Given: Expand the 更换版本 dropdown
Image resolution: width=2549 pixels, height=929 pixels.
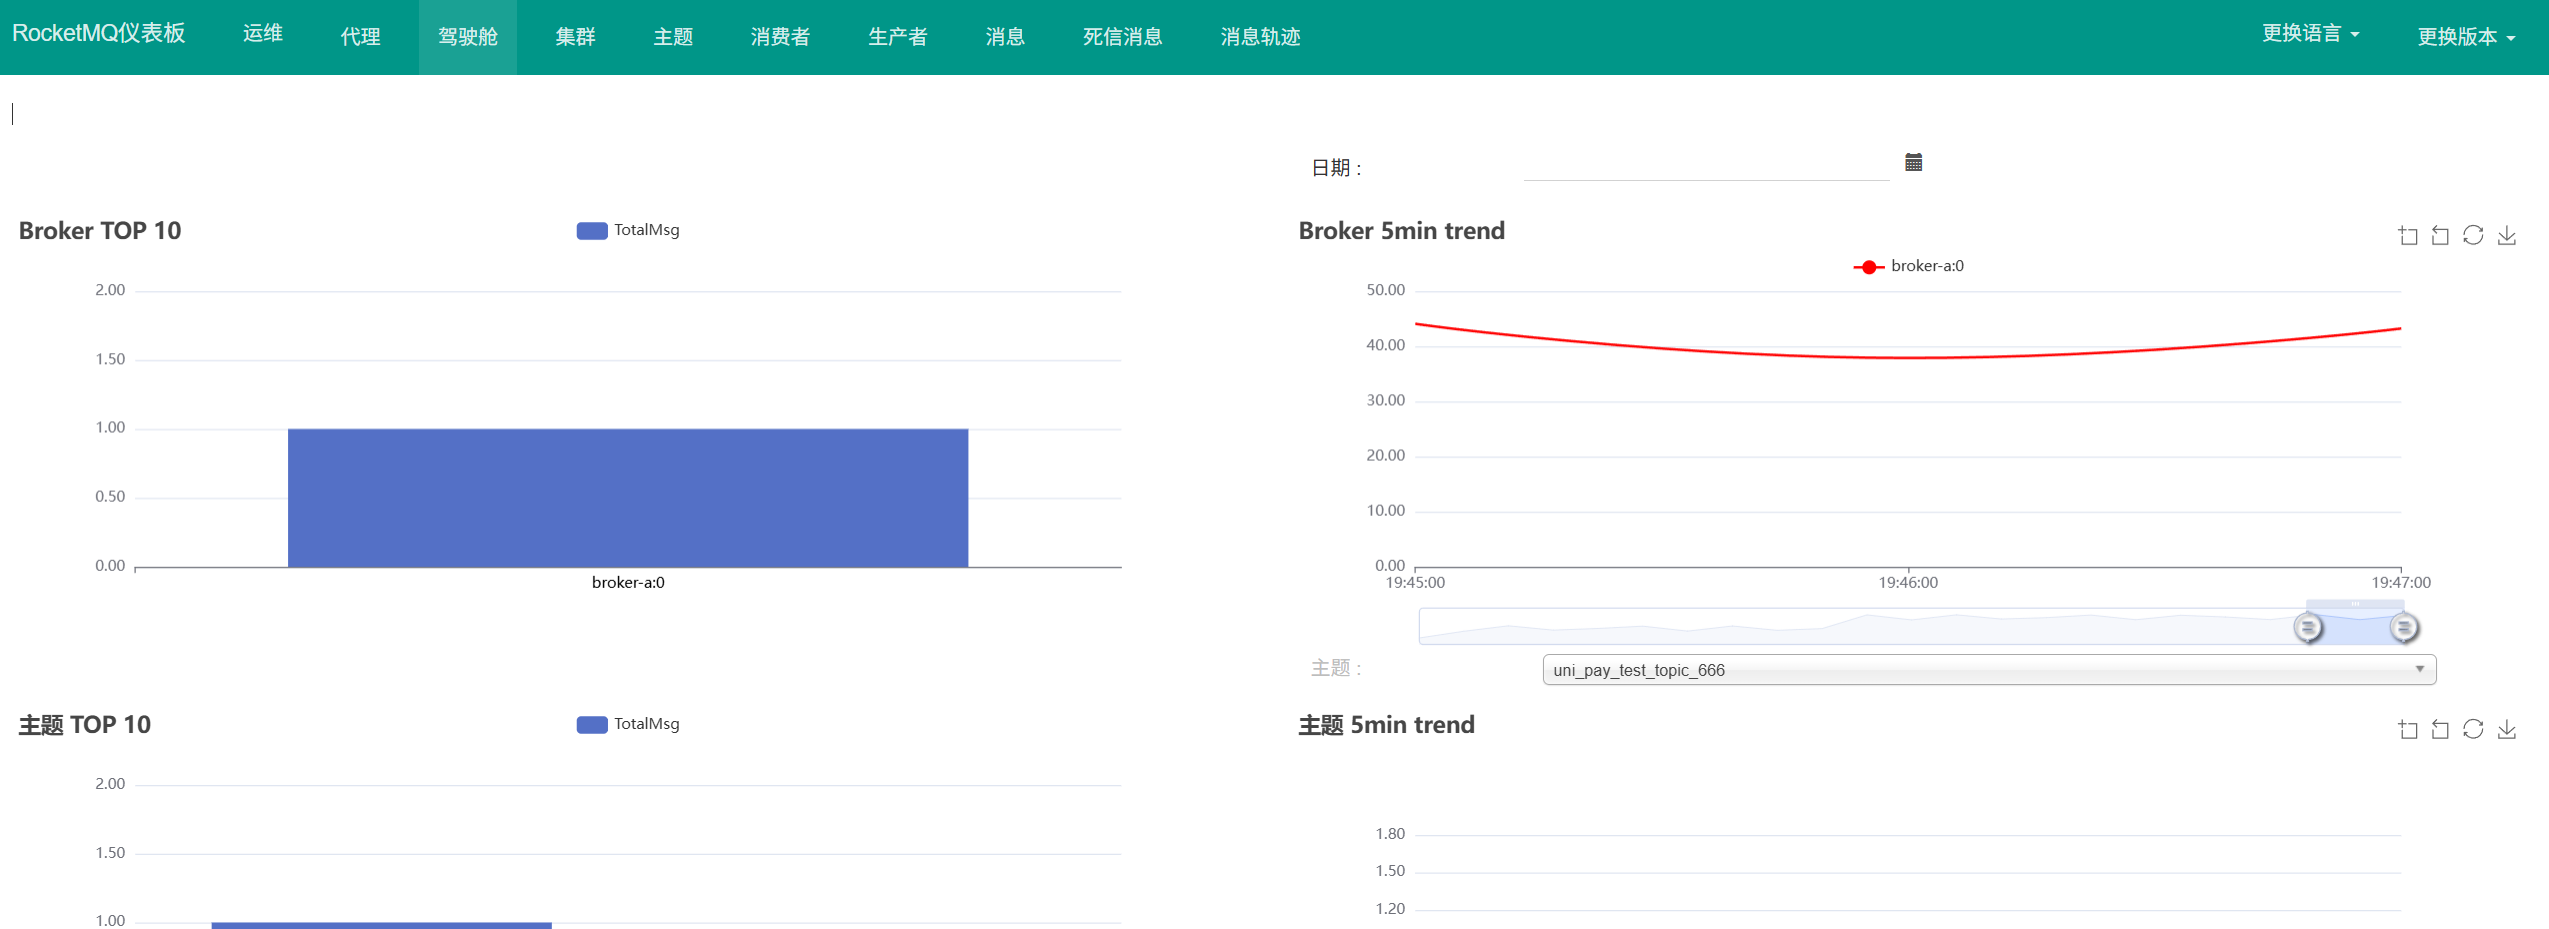Looking at the screenshot, I should [x=2465, y=37].
